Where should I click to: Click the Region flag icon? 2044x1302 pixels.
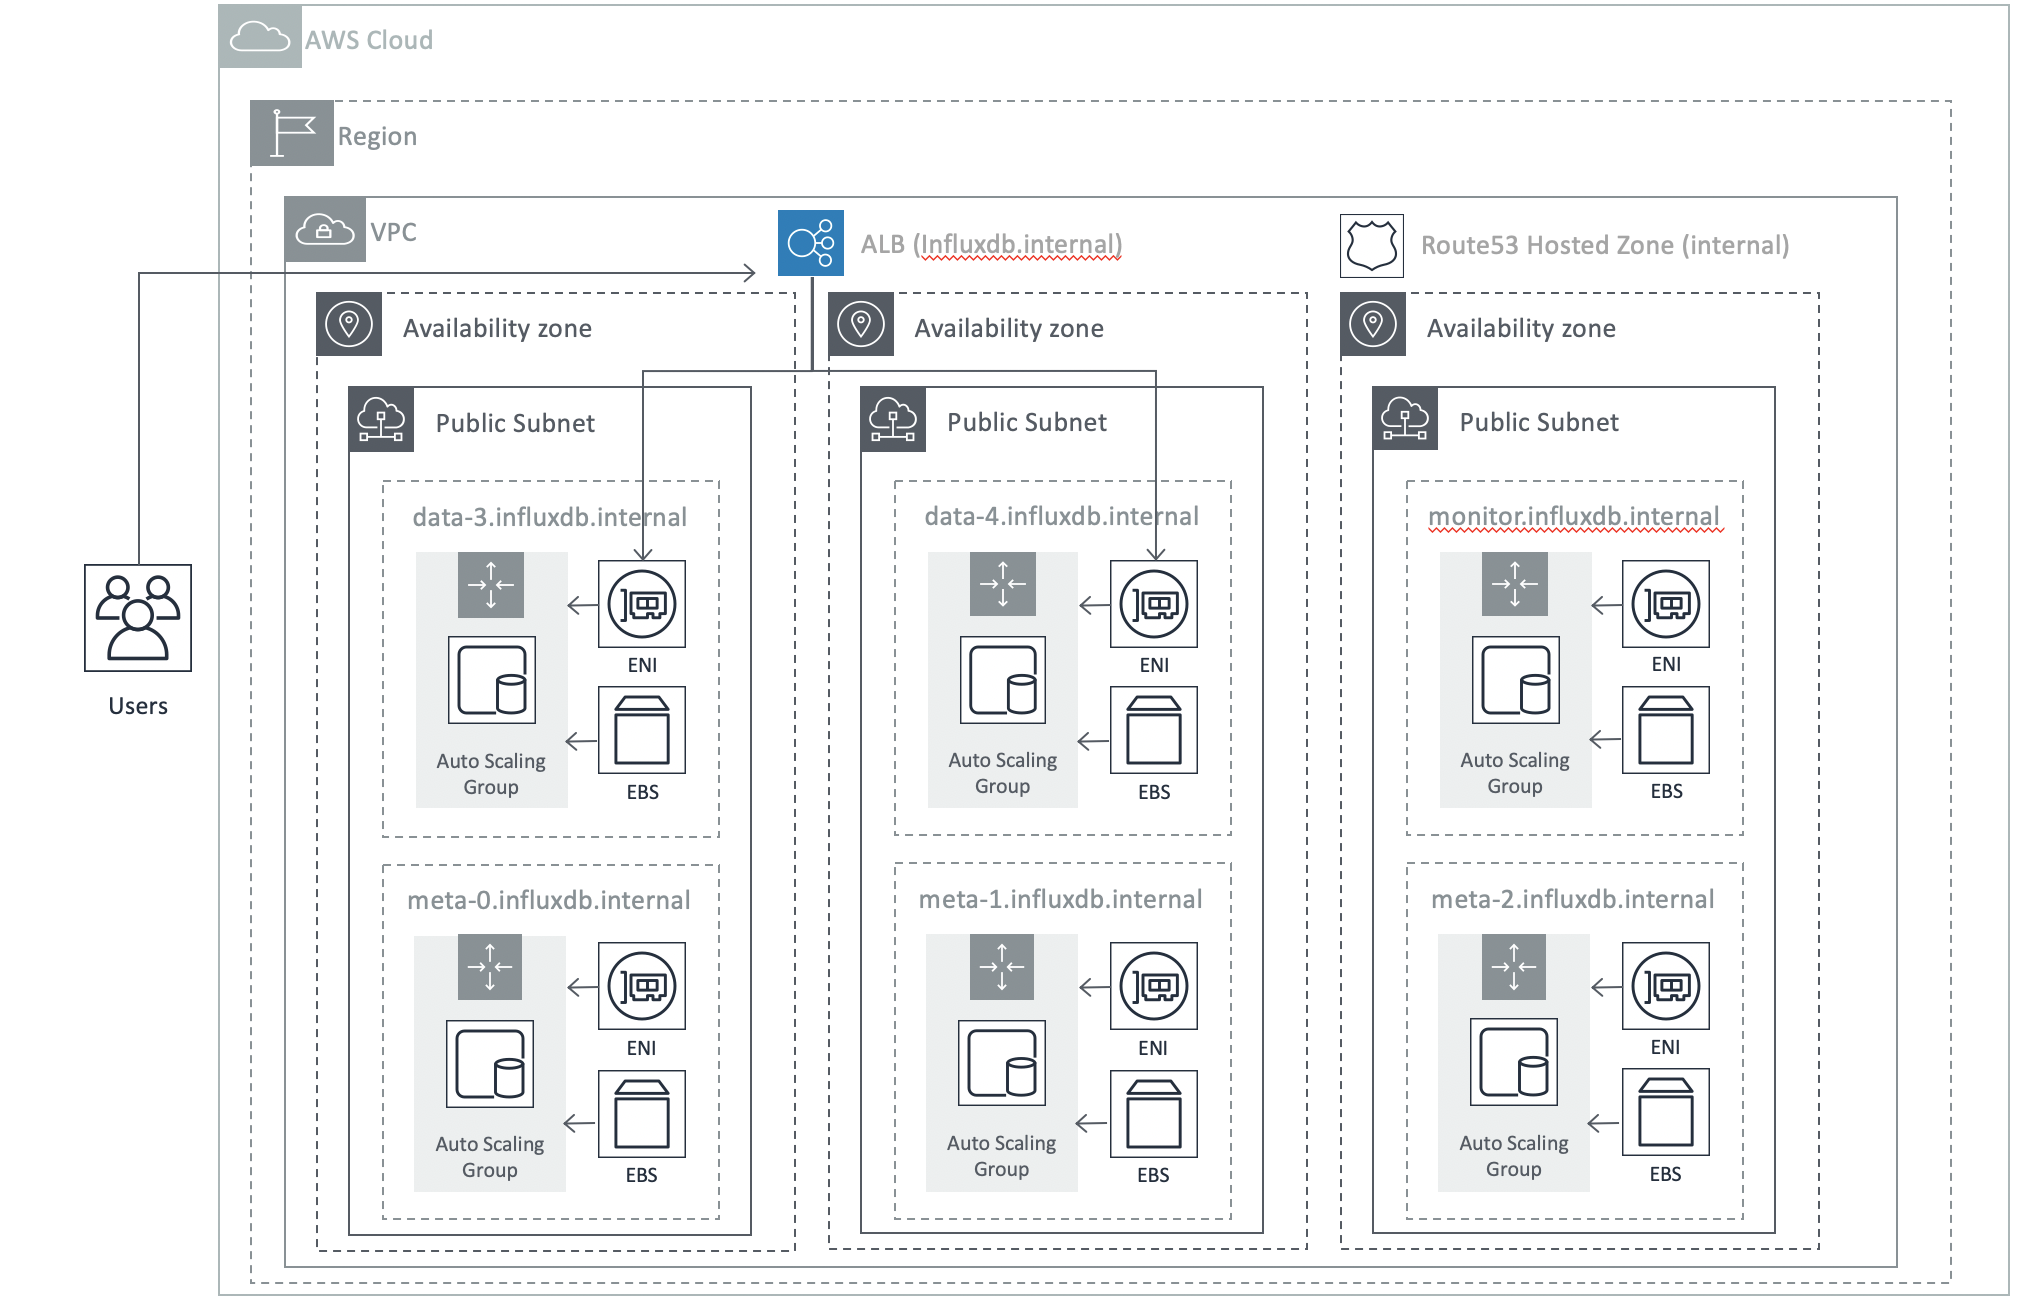[x=291, y=133]
